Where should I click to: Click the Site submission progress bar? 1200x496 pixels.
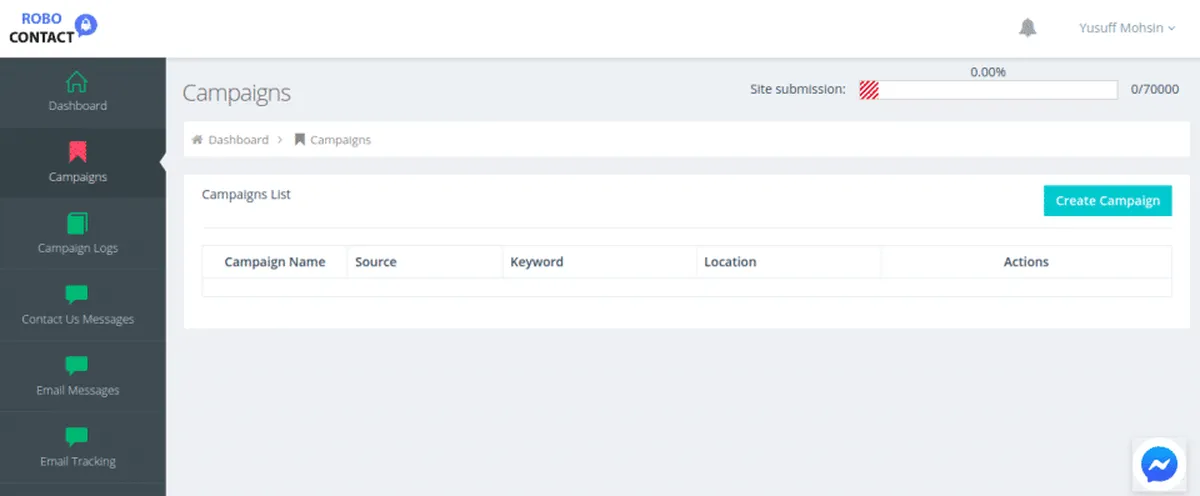988,90
